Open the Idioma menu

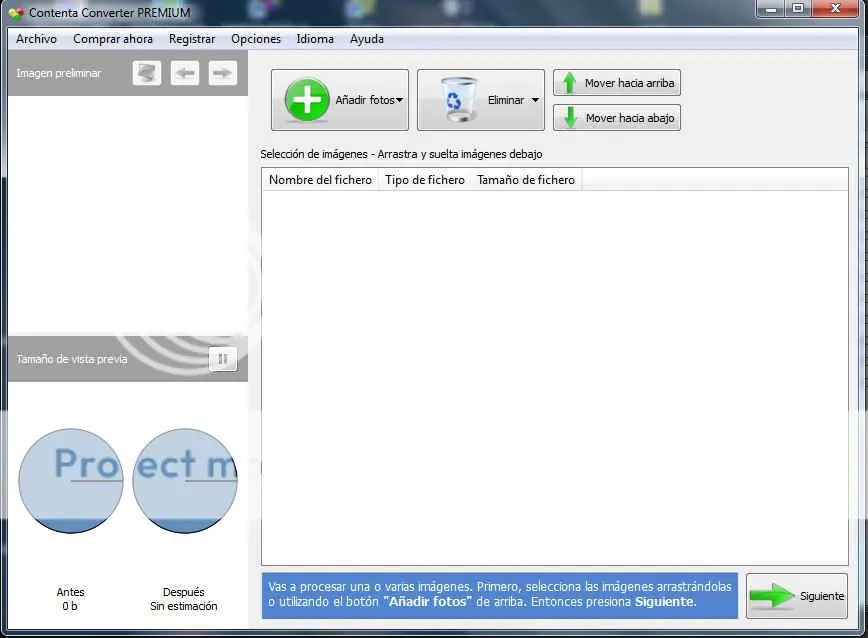pyautogui.click(x=315, y=39)
